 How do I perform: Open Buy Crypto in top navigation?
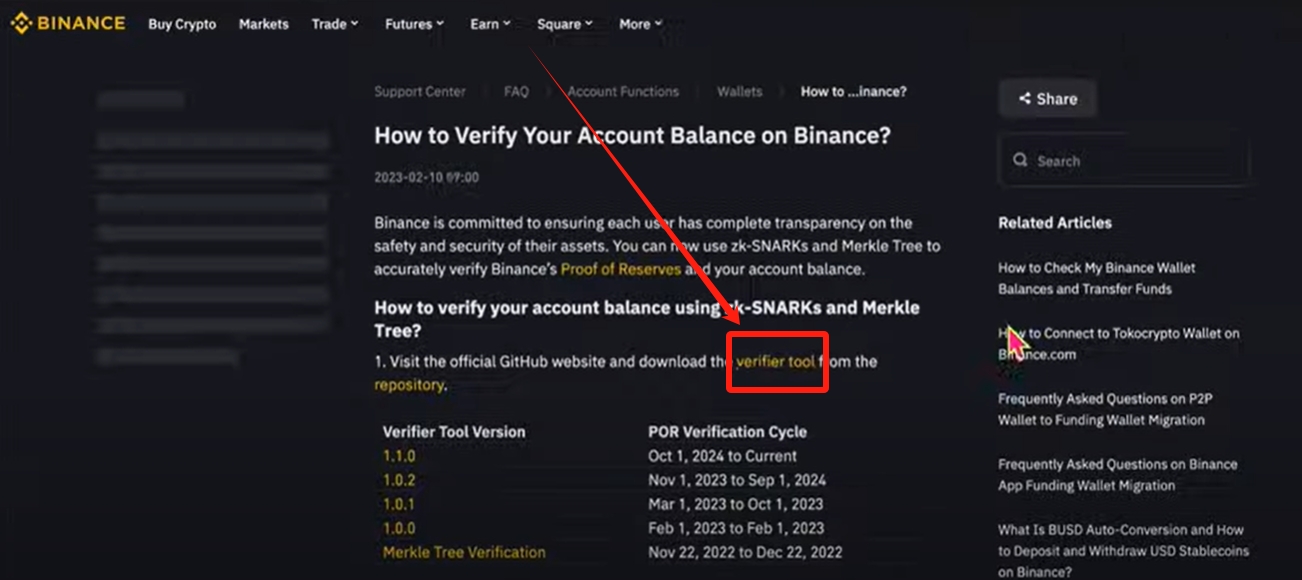coord(182,24)
